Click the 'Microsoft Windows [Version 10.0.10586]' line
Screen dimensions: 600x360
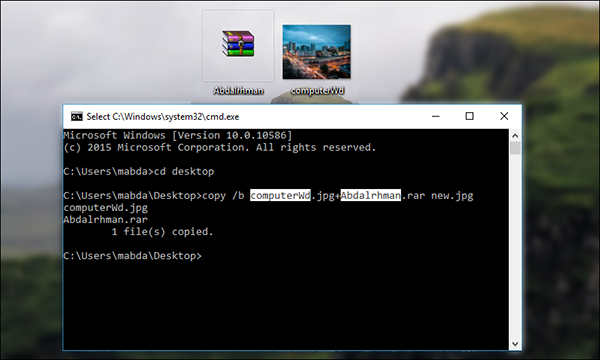[x=178, y=135]
